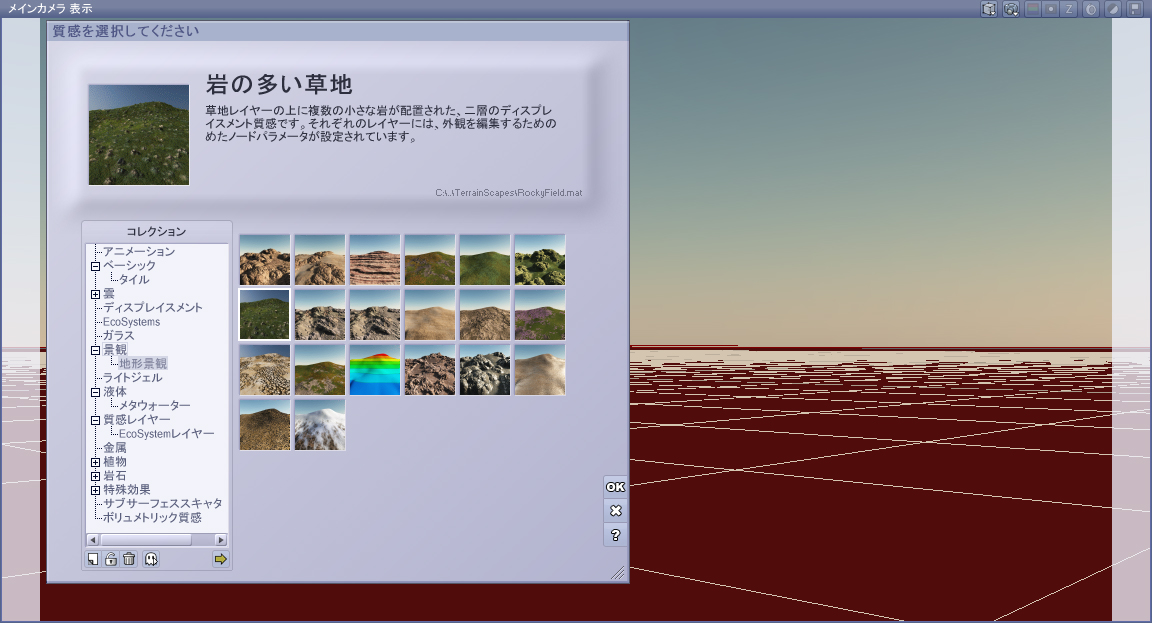Choose the purple flower hillside thumbnail
This screenshot has height=623, width=1152.
pyautogui.click(x=540, y=314)
